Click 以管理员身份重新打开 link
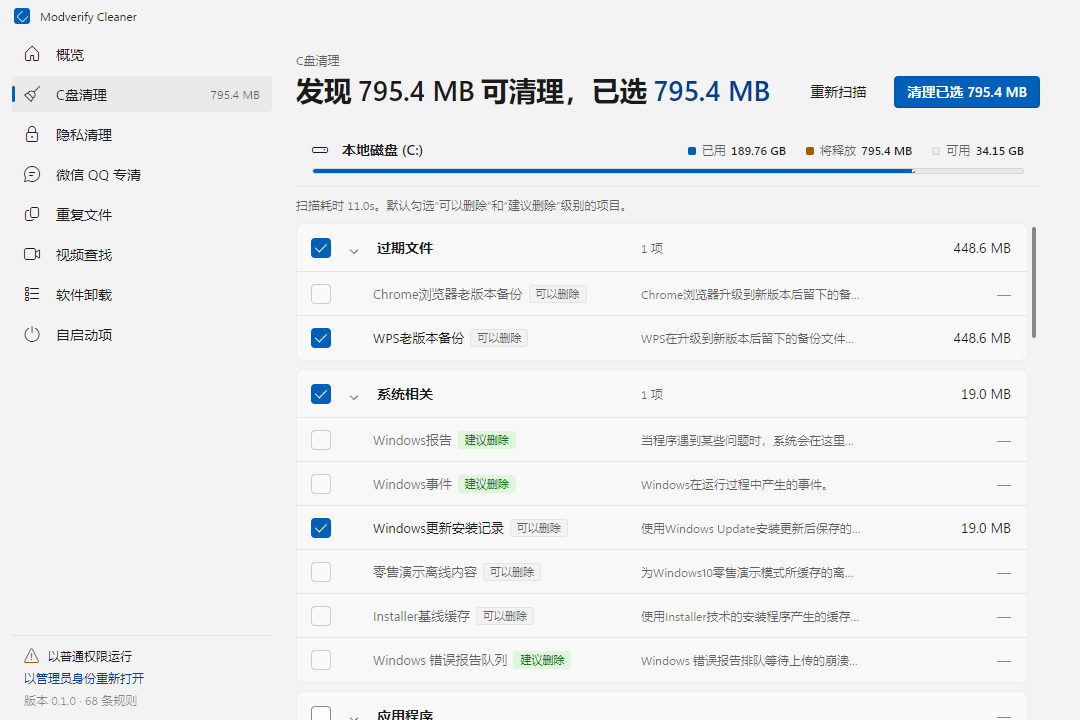The height and width of the screenshot is (720, 1080). tap(84, 678)
